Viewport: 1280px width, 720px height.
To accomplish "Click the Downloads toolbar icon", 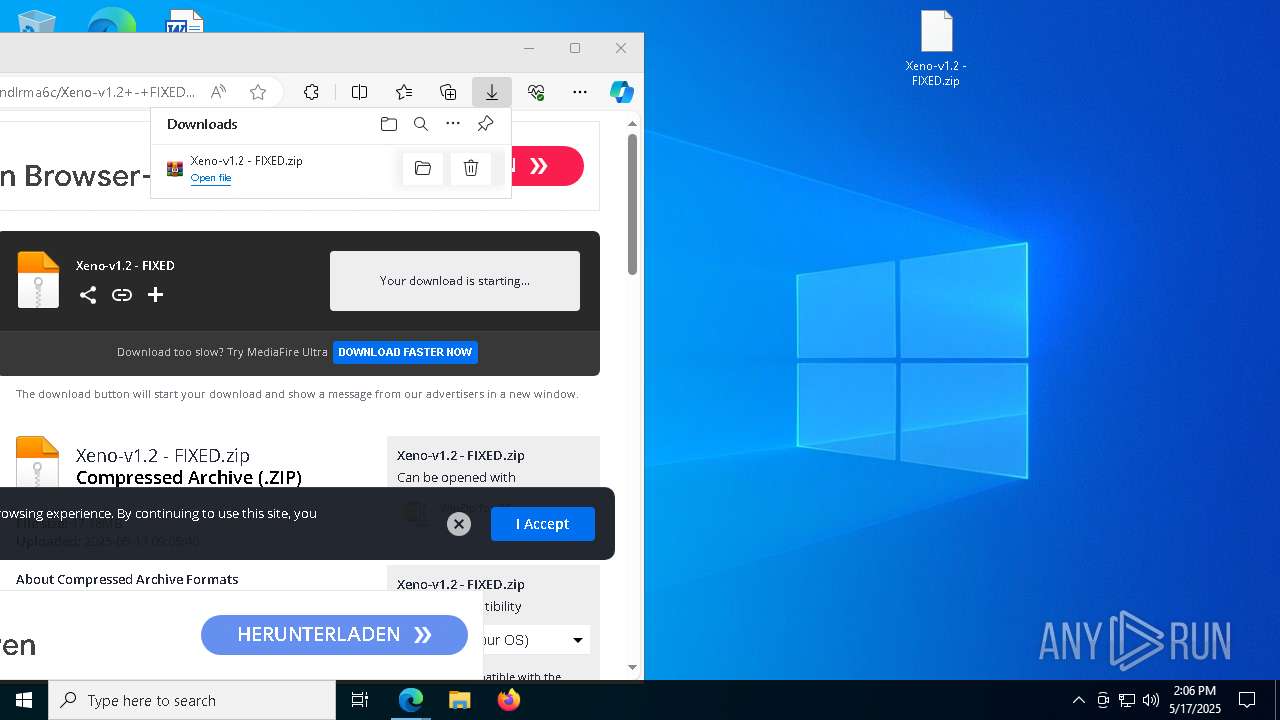I will (492, 92).
